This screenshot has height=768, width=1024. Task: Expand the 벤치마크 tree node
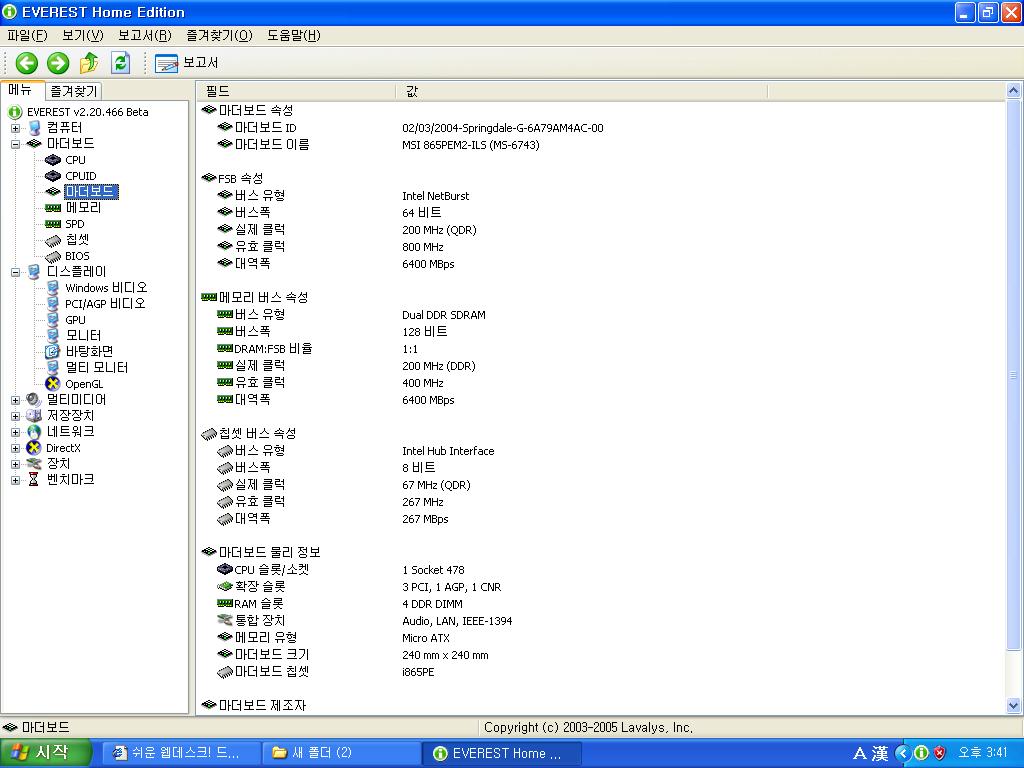click(x=15, y=480)
